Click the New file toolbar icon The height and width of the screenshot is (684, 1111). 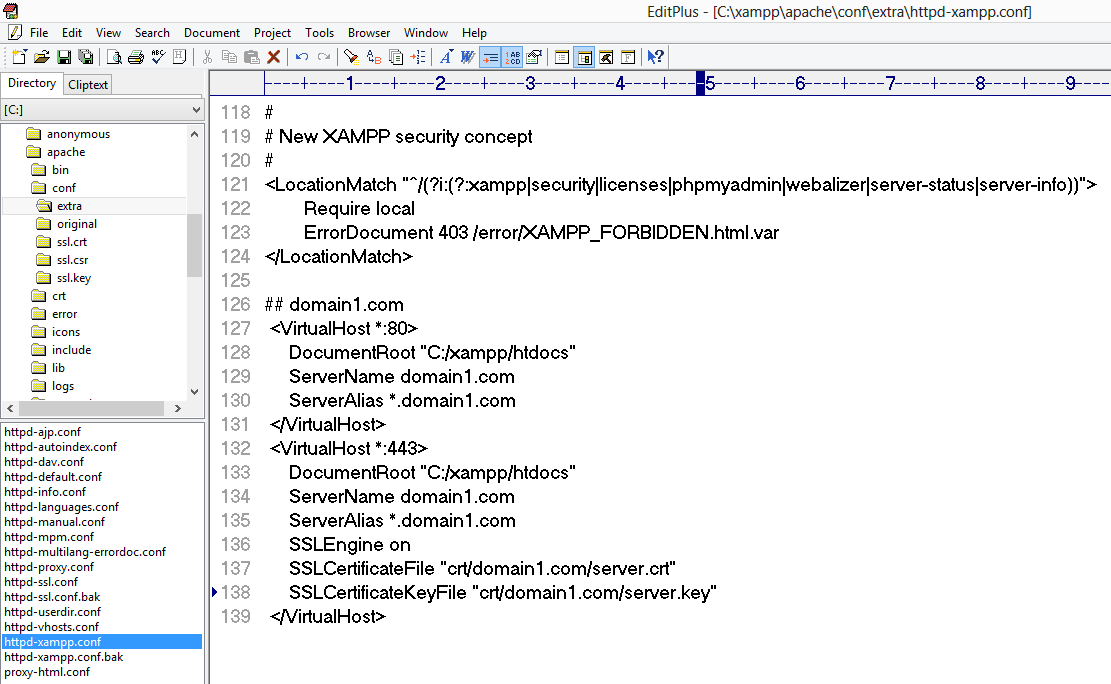tap(19, 57)
